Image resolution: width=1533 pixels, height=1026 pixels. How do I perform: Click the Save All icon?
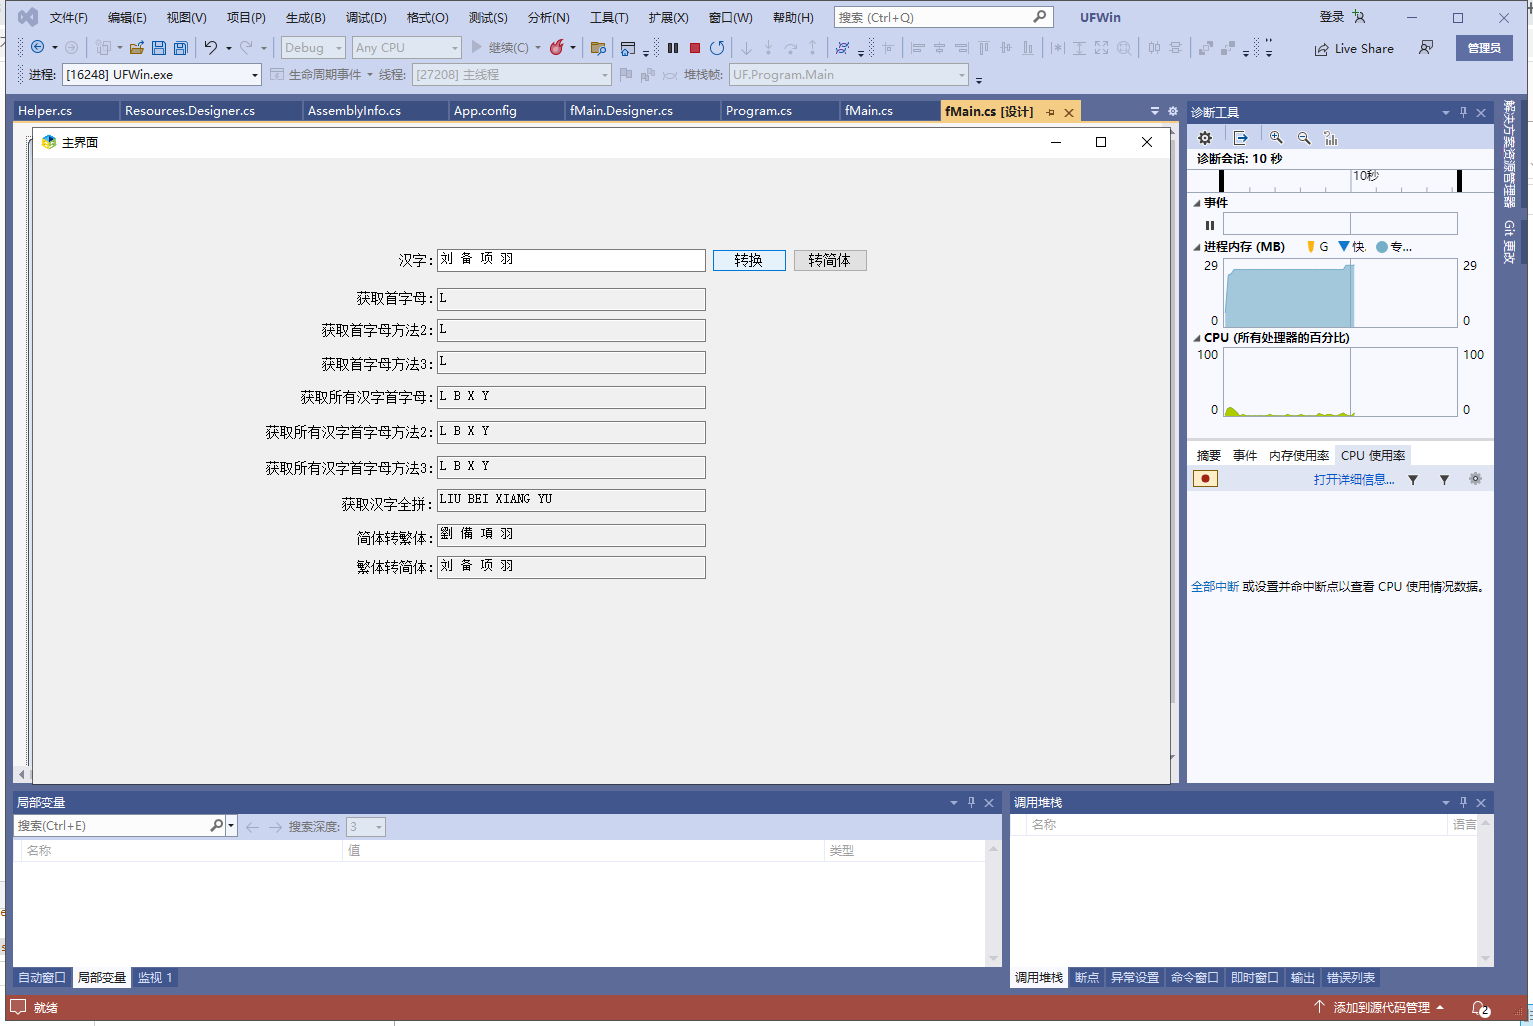(180, 47)
